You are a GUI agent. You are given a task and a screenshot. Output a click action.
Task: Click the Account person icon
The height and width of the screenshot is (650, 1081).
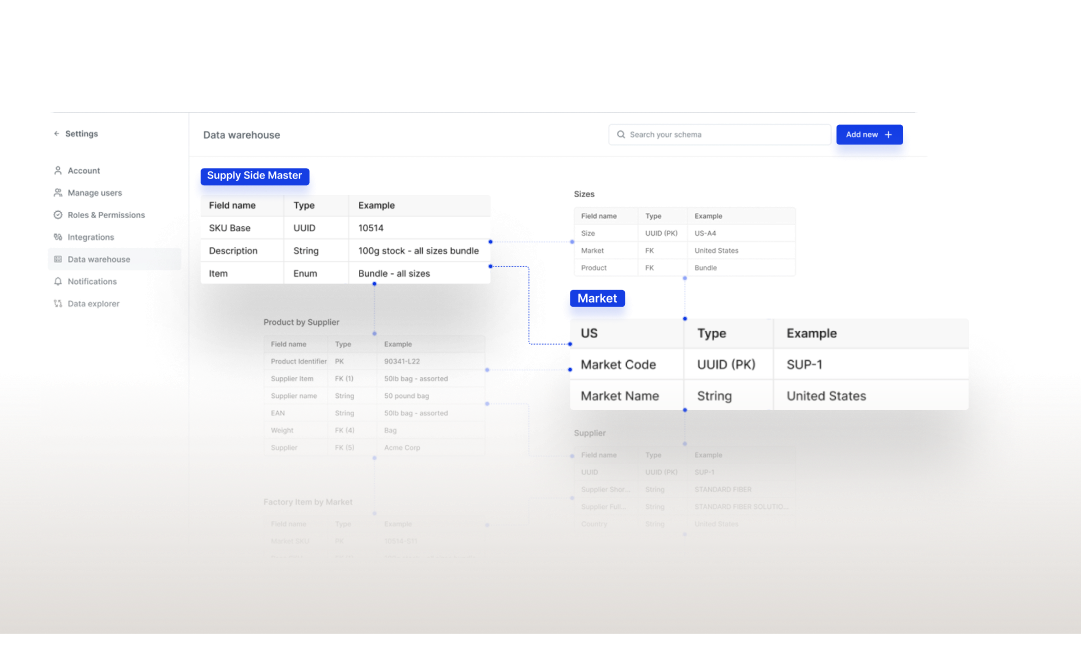pos(58,170)
